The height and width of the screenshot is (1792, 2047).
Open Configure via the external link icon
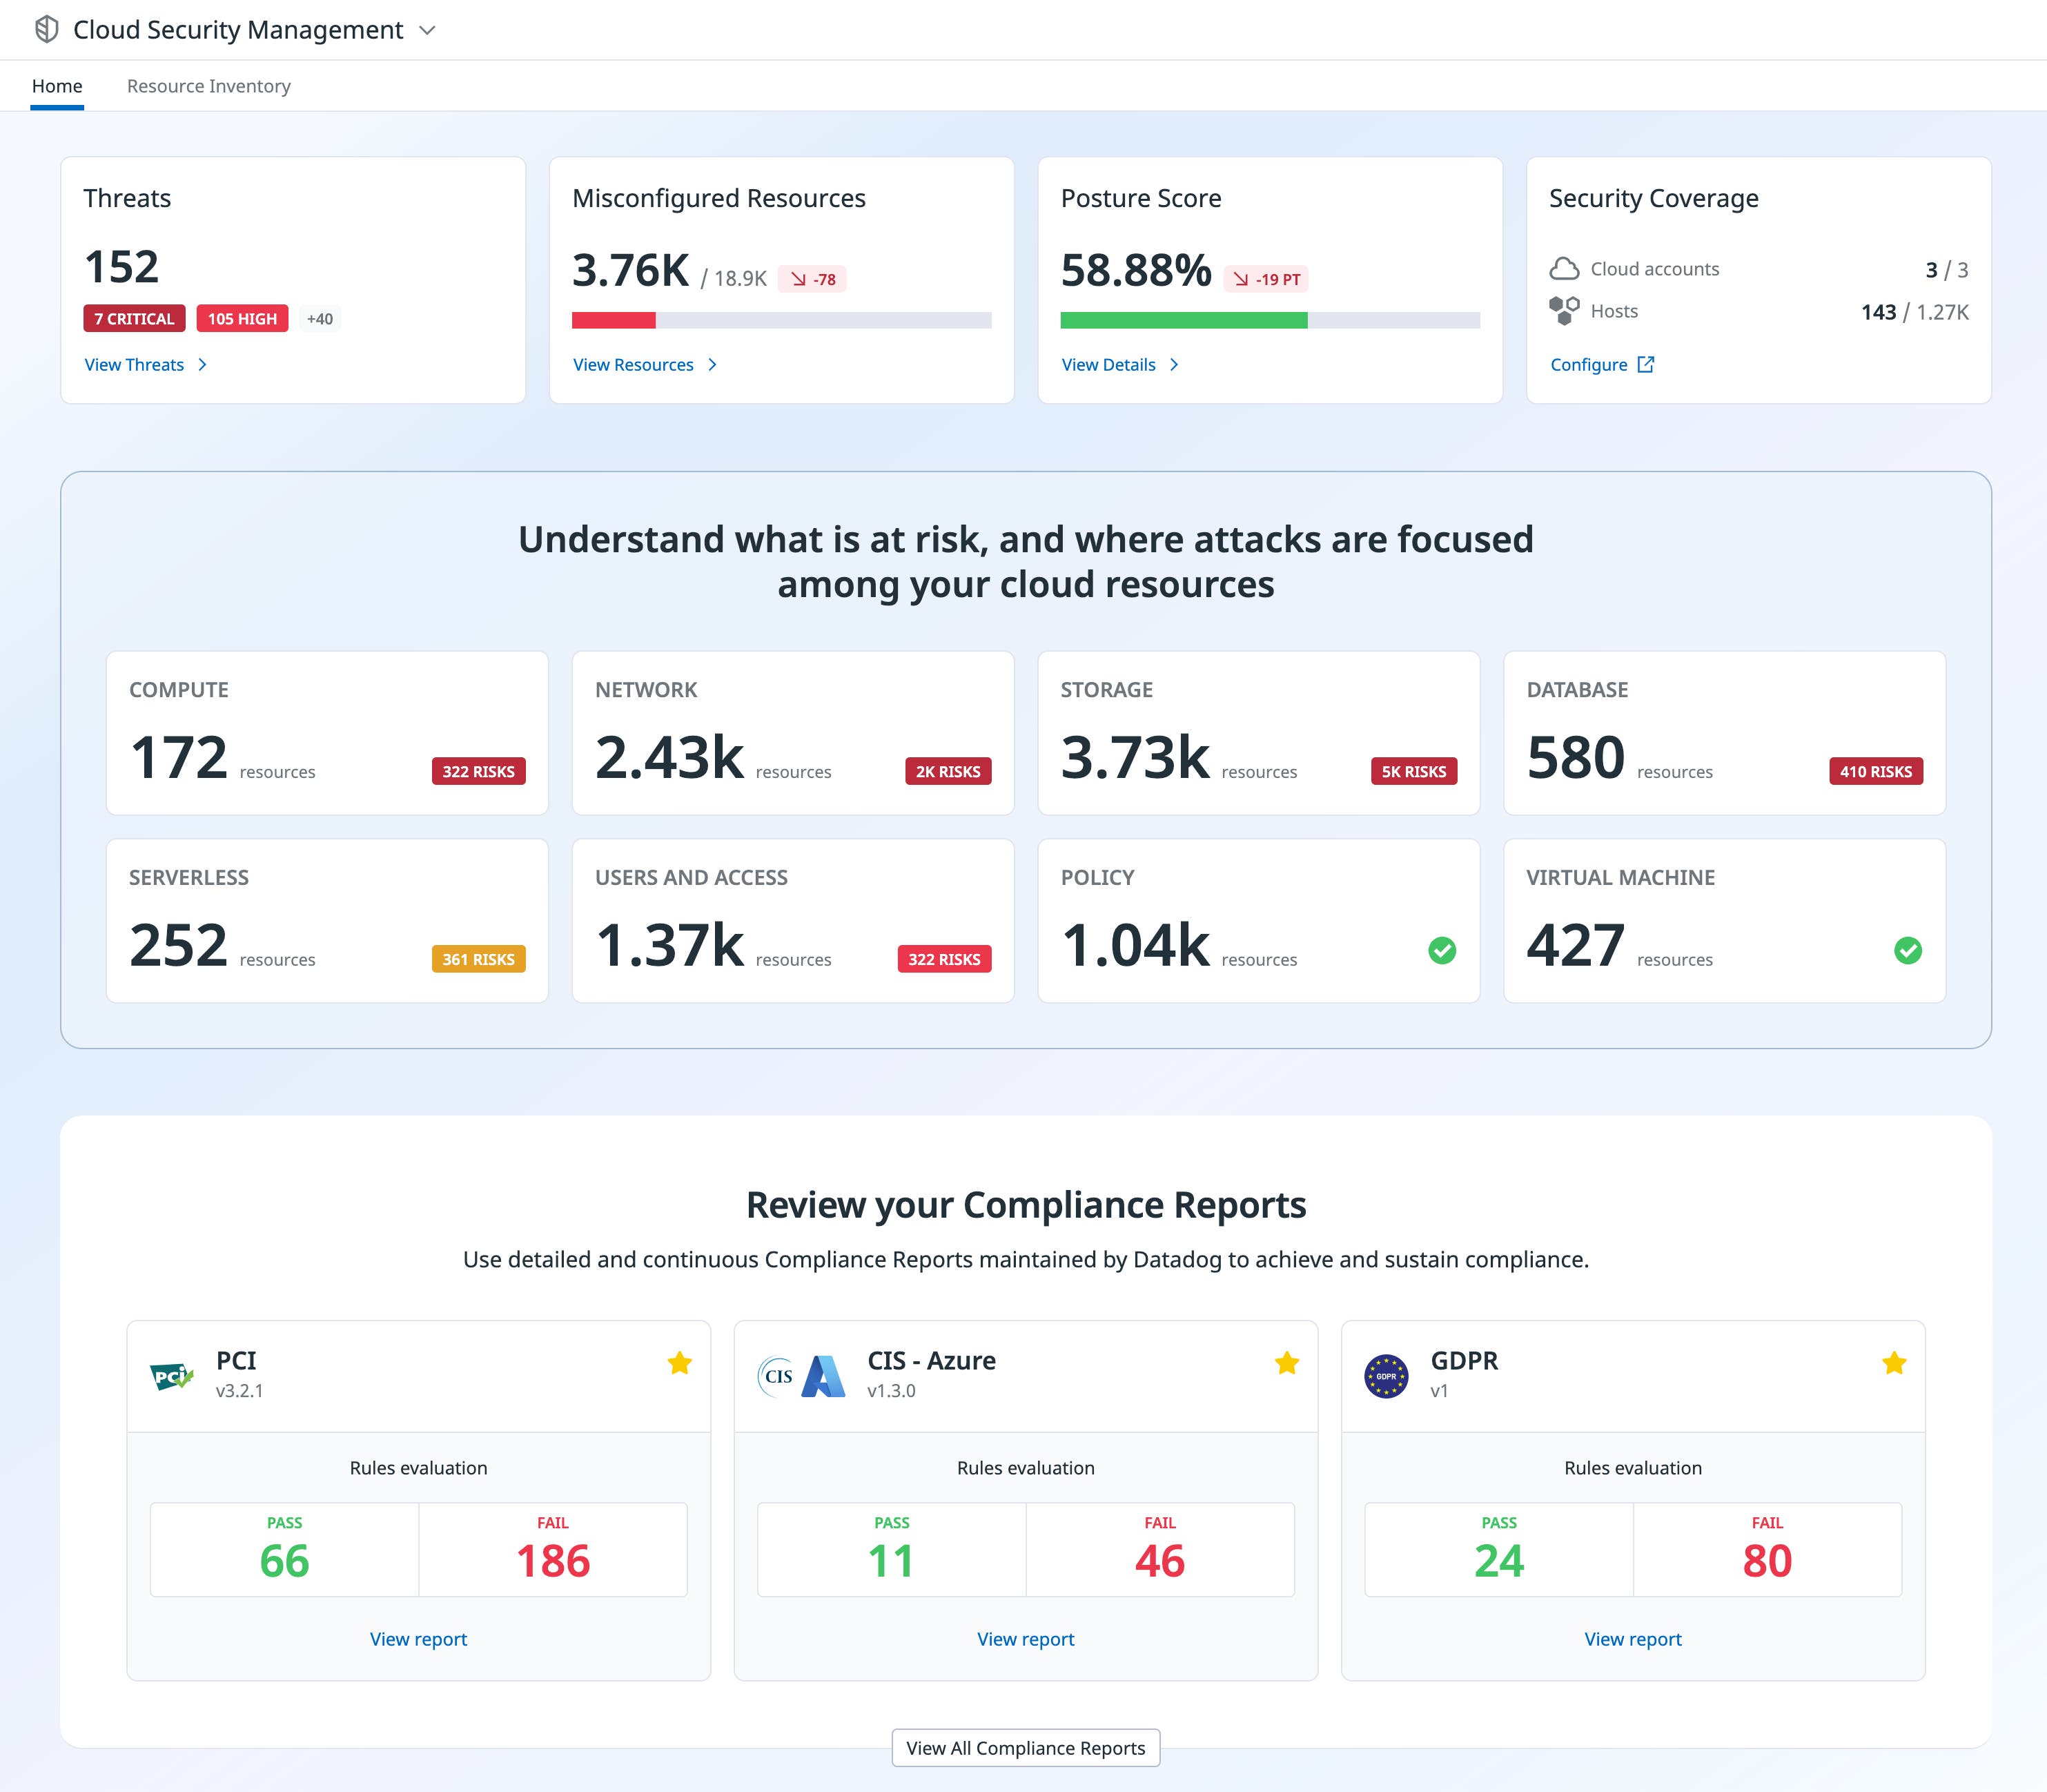1647,365
